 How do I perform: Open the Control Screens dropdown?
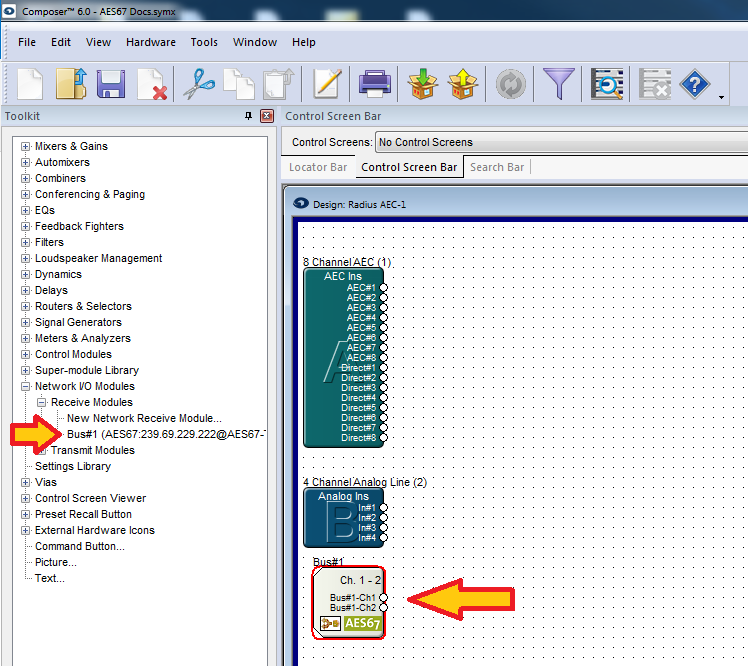561,142
